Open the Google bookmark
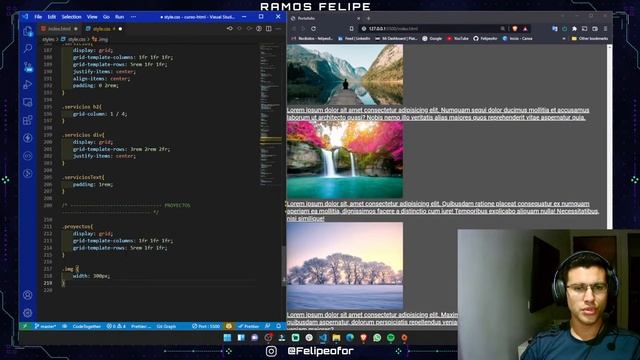This screenshot has height=360, width=640. coord(432,38)
